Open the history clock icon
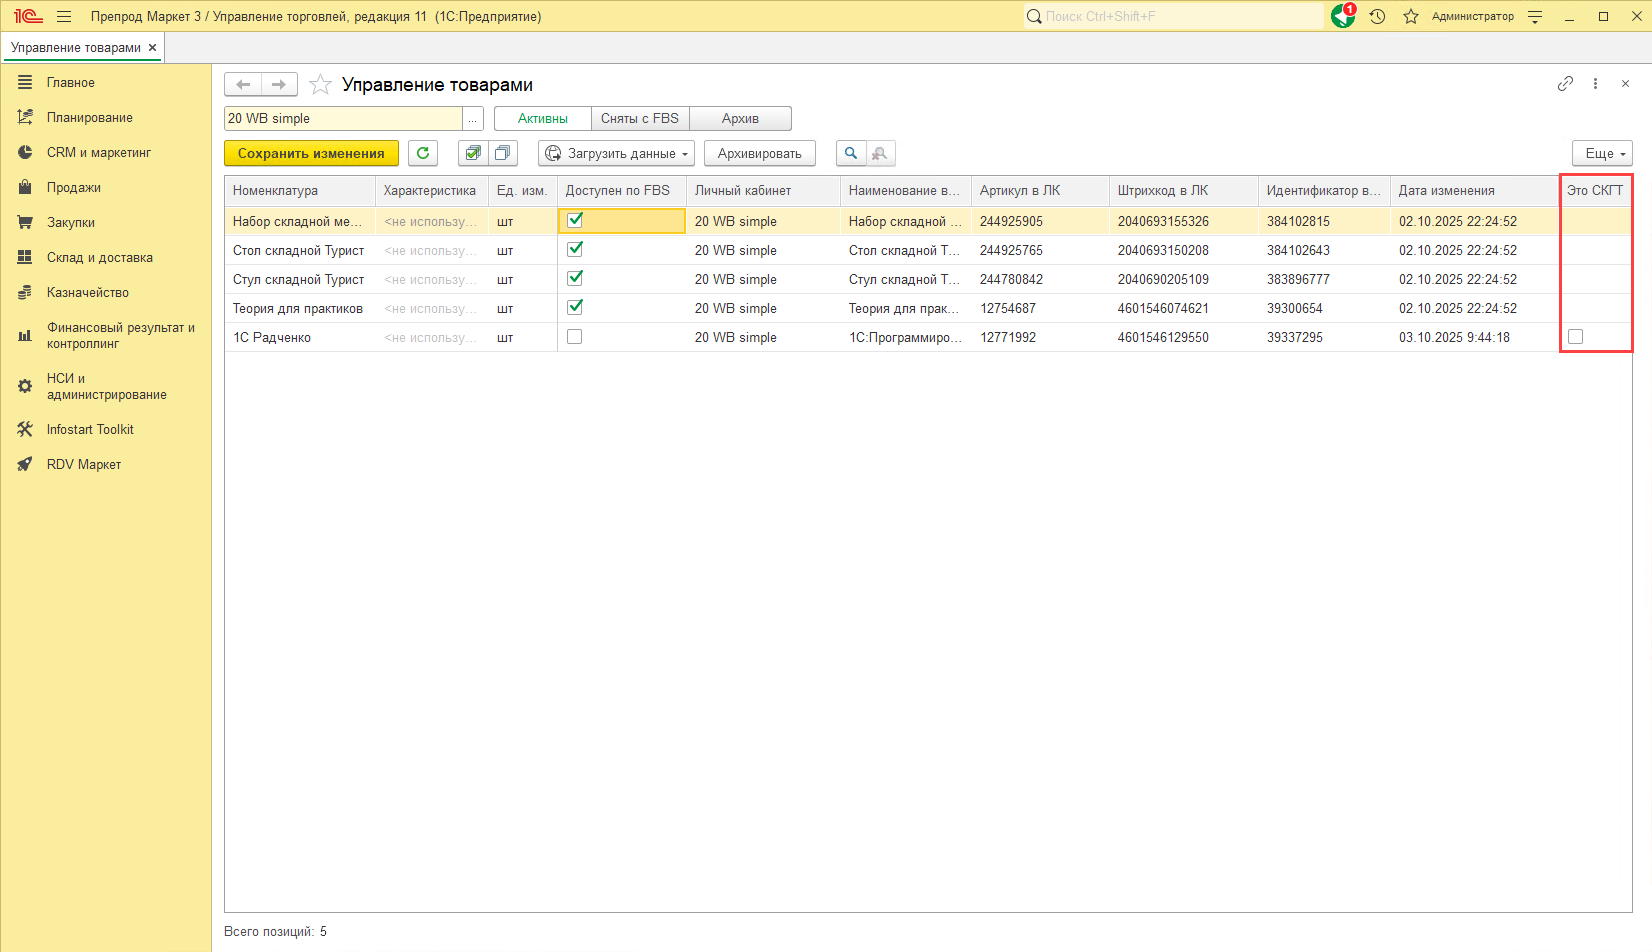 1377,16
